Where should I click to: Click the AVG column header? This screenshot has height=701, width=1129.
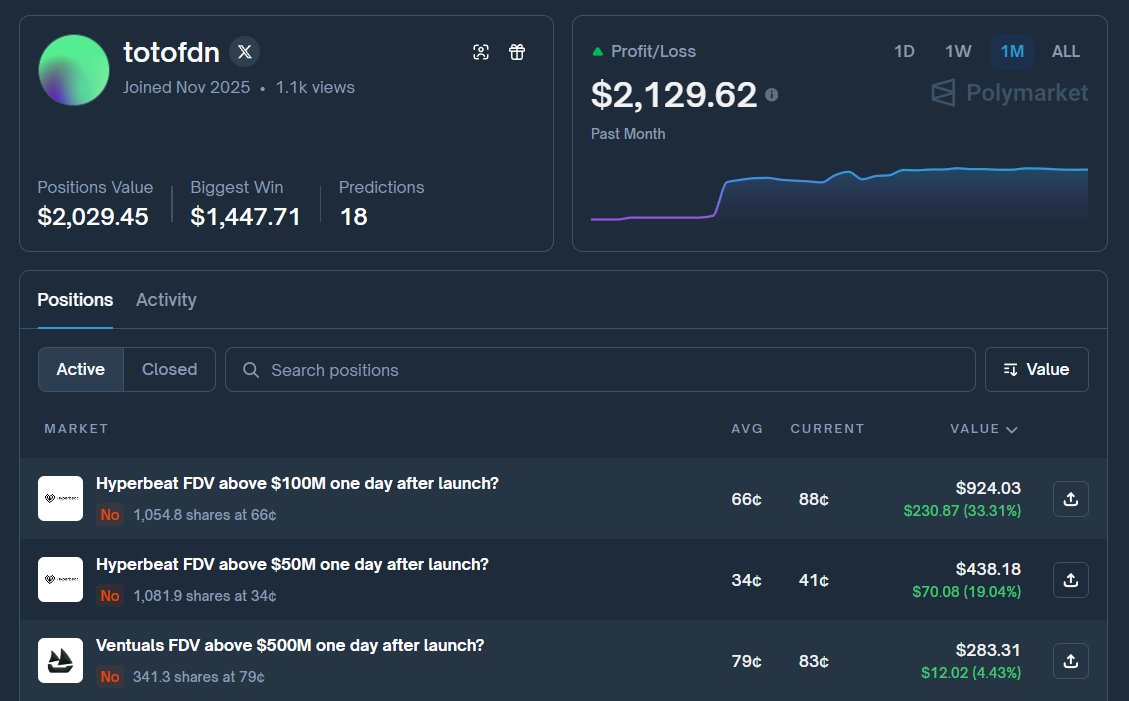tap(747, 429)
